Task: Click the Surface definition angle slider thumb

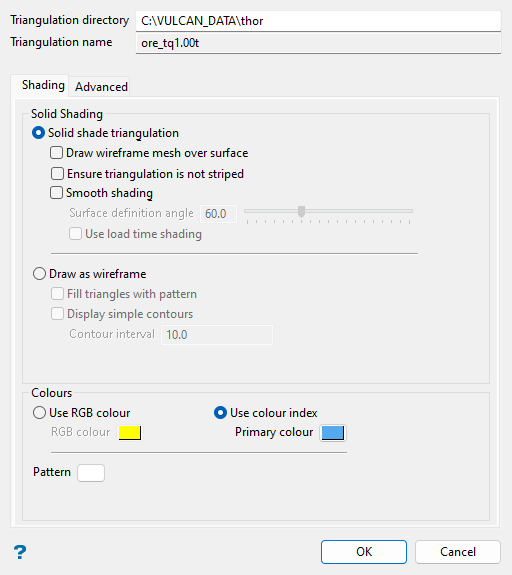Action: tap(301, 211)
